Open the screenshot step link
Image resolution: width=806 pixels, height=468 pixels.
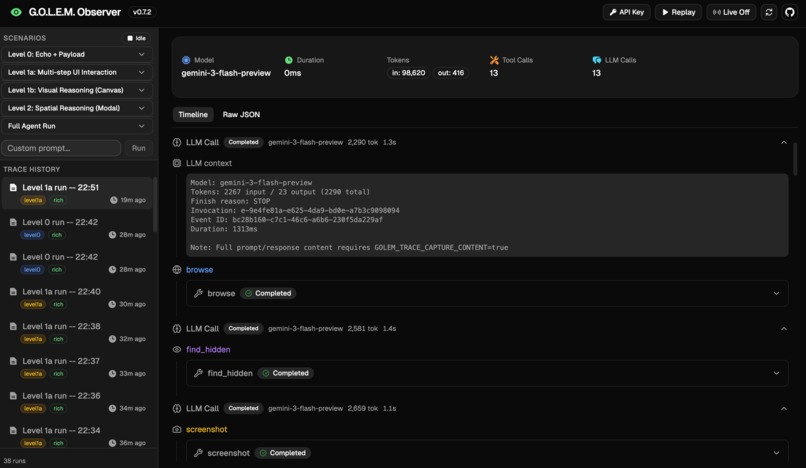pyautogui.click(x=207, y=429)
